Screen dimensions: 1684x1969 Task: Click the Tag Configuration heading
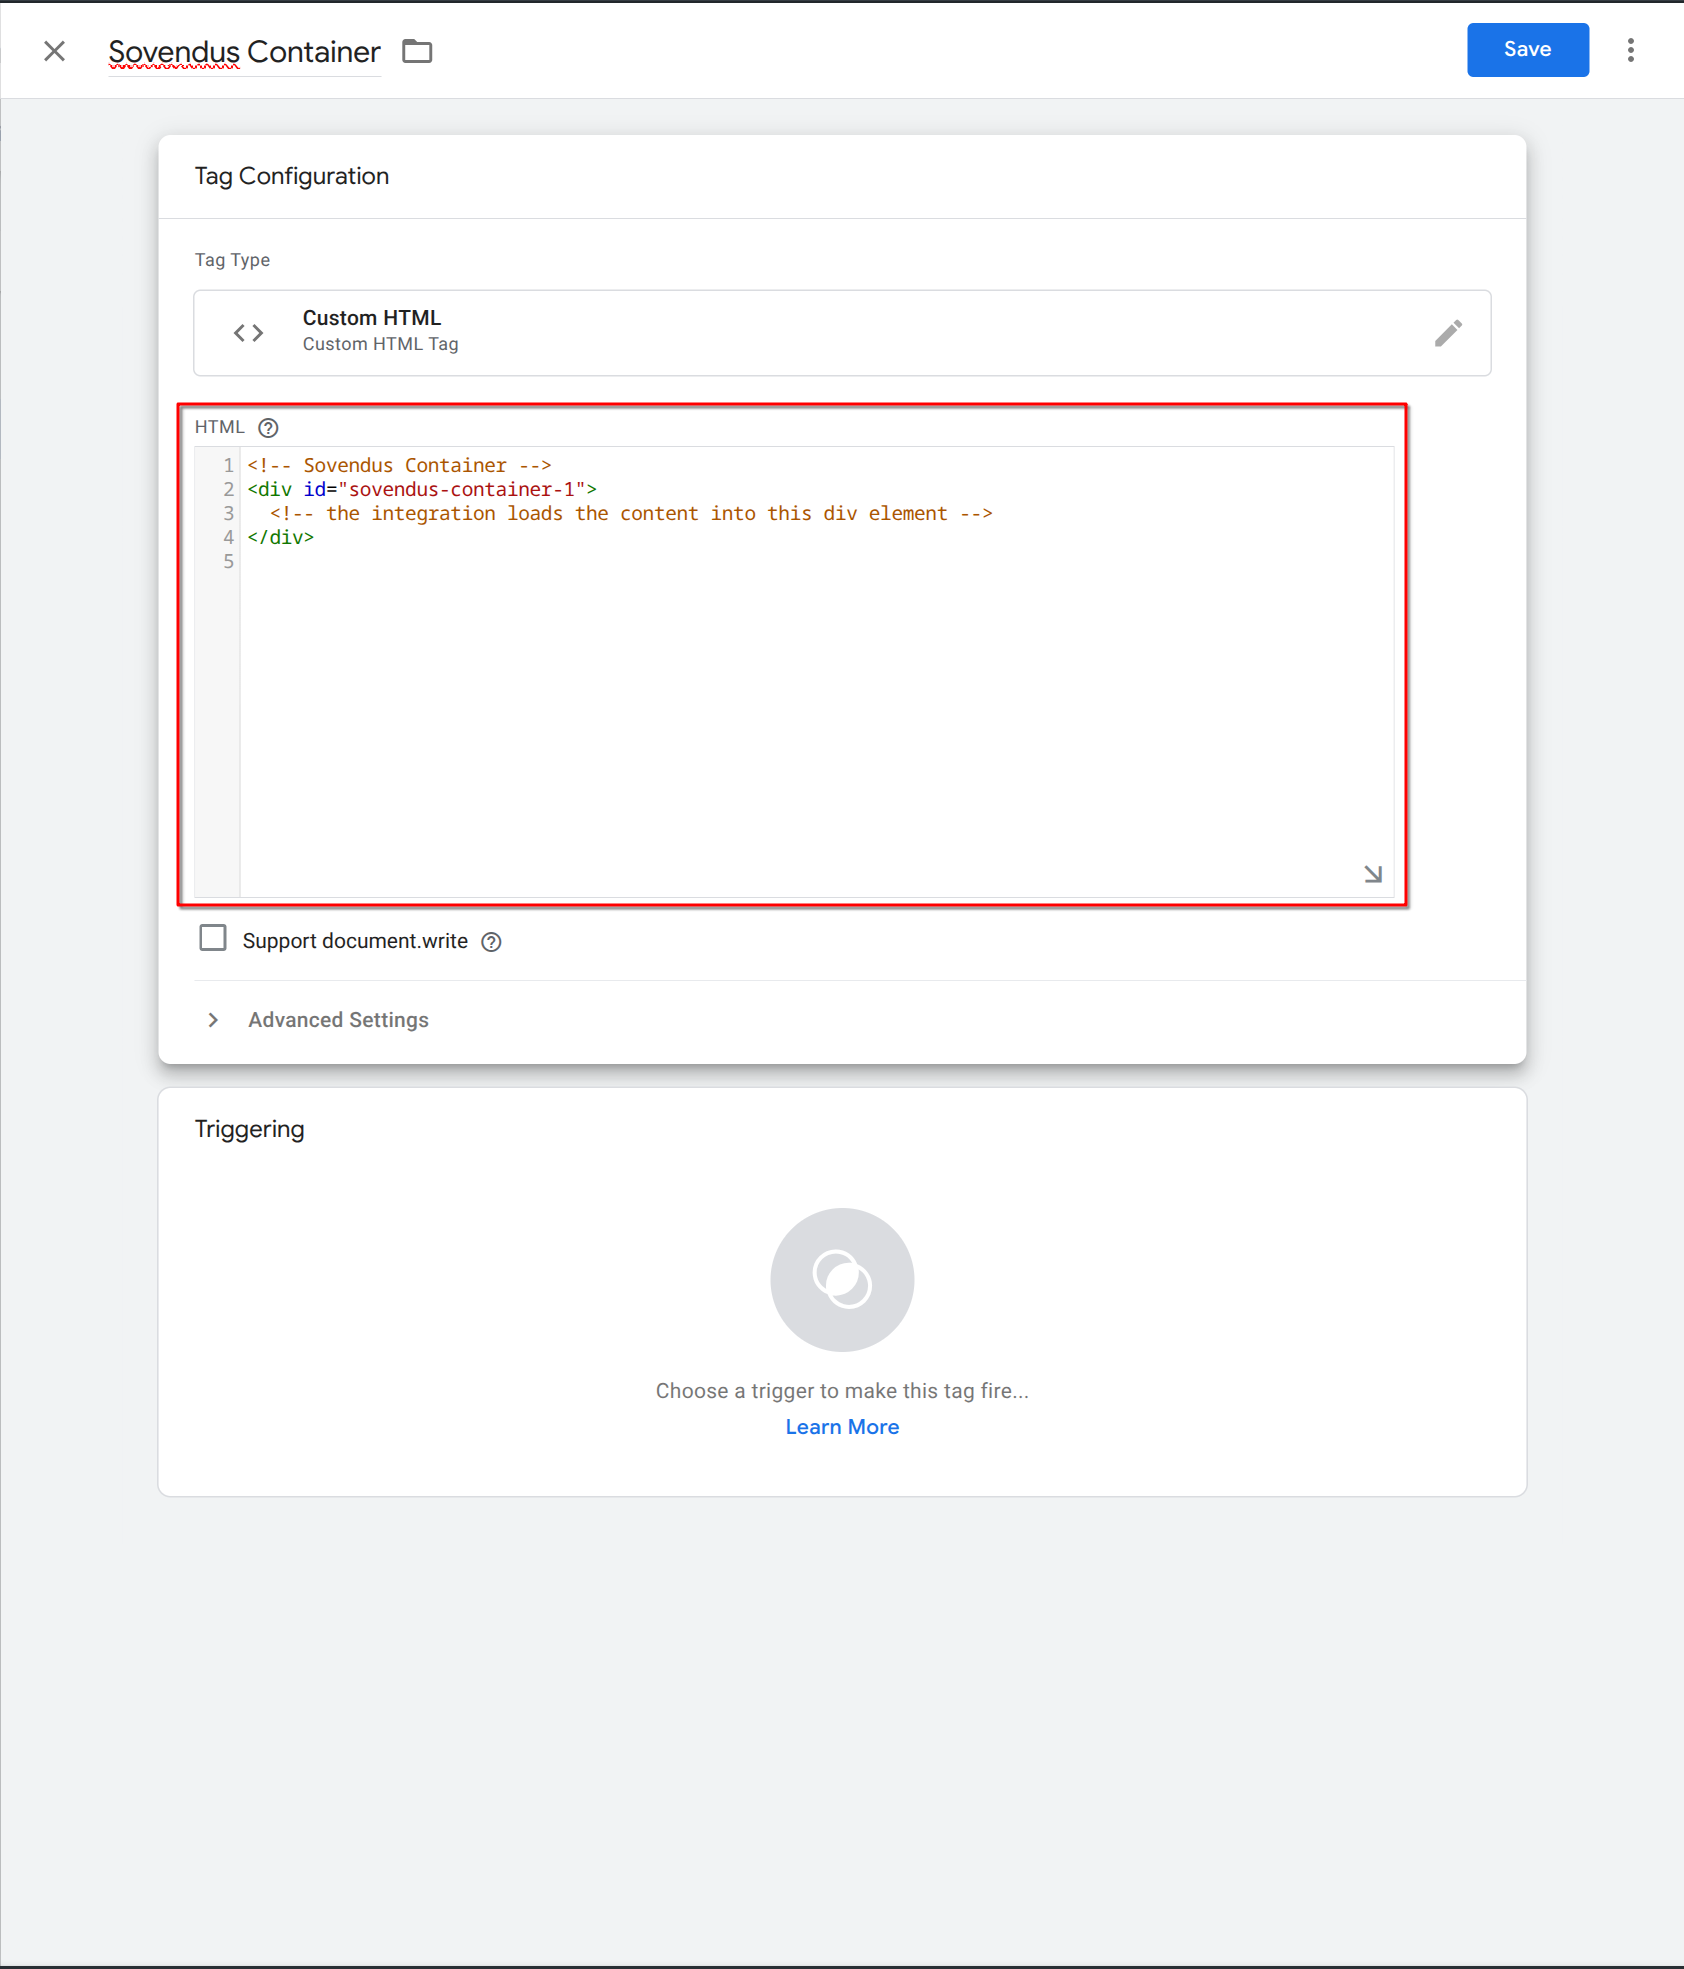pos(292,176)
